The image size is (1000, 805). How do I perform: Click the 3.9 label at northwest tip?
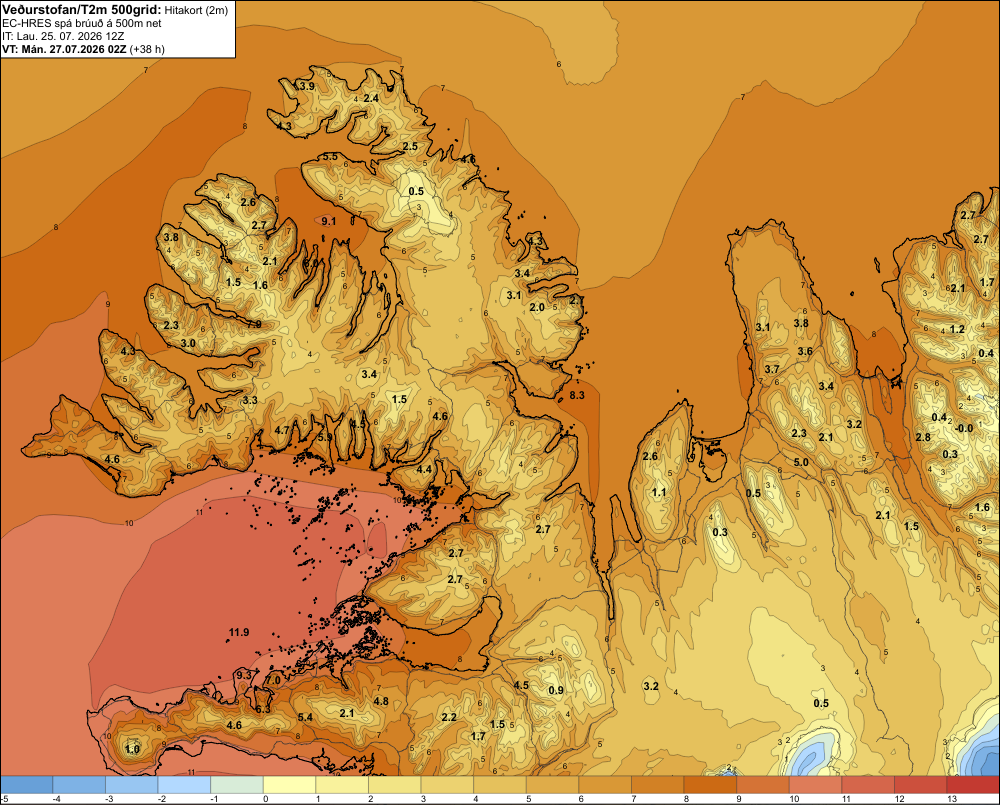pos(307,86)
